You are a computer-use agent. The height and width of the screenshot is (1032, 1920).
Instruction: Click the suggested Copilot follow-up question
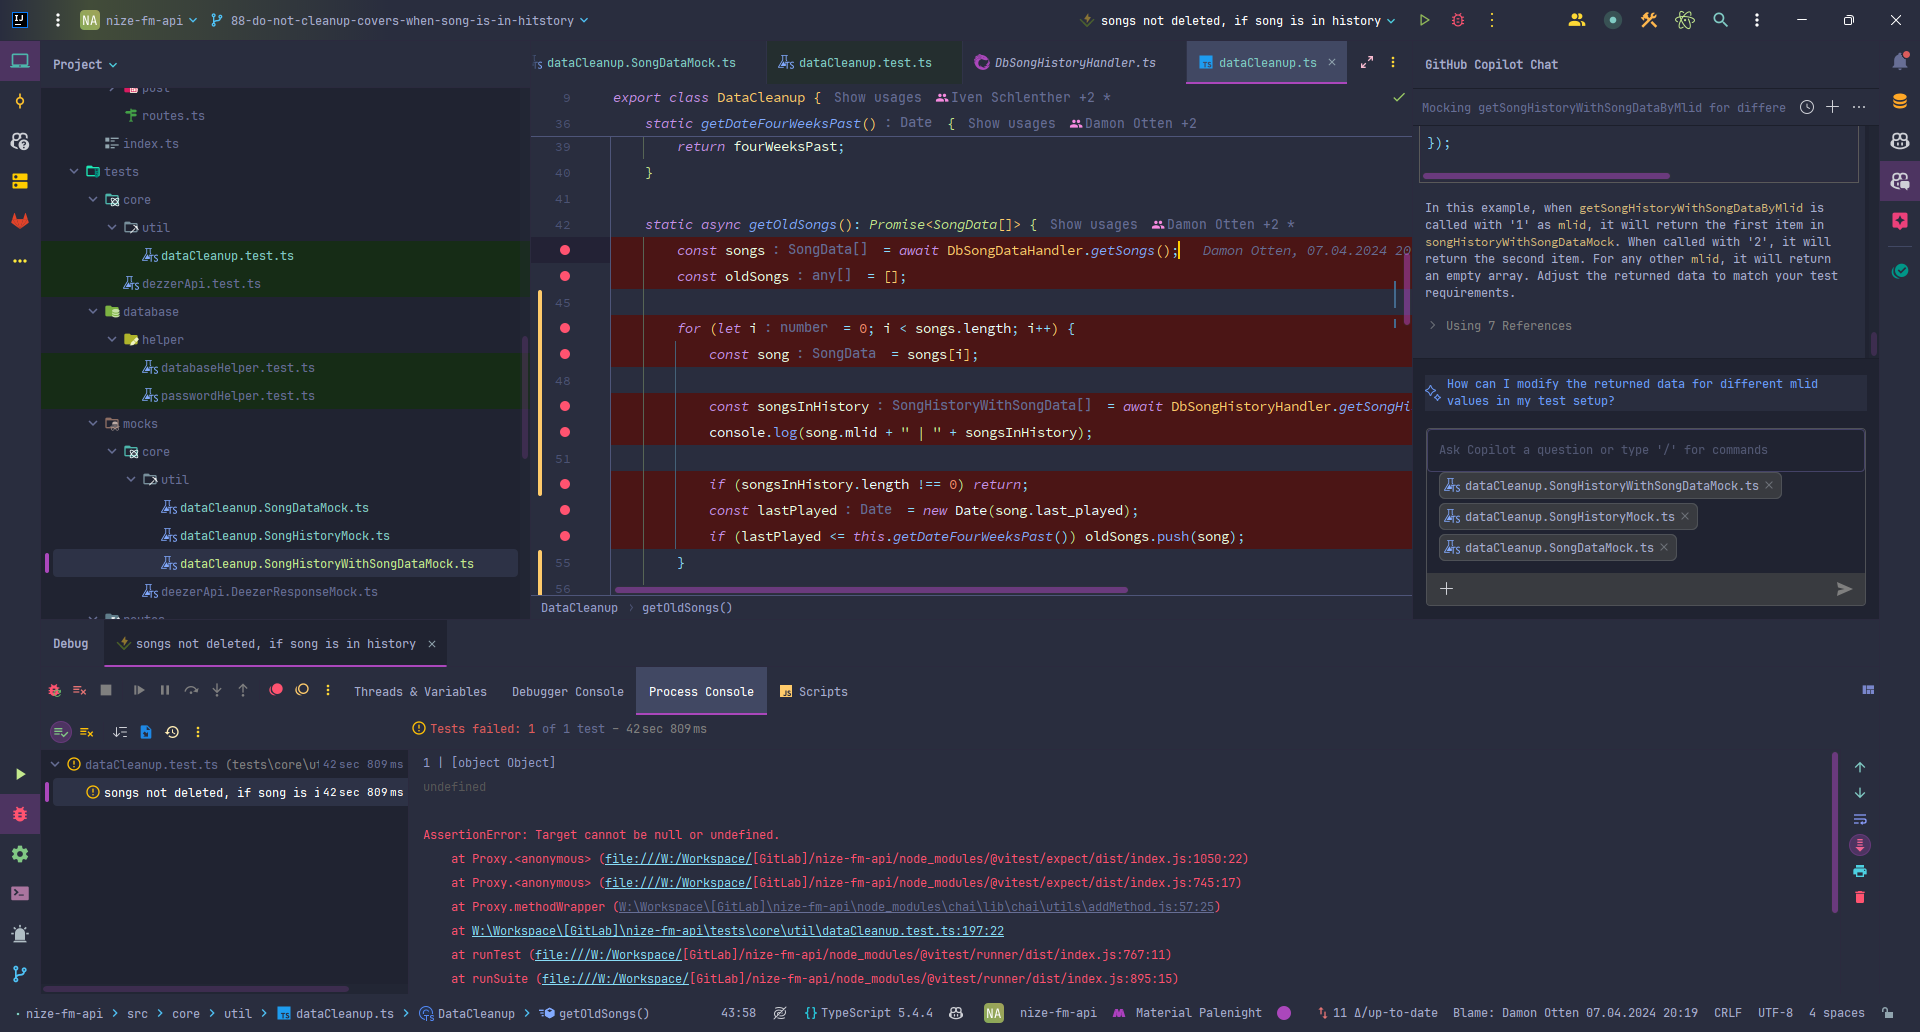[x=1631, y=392]
